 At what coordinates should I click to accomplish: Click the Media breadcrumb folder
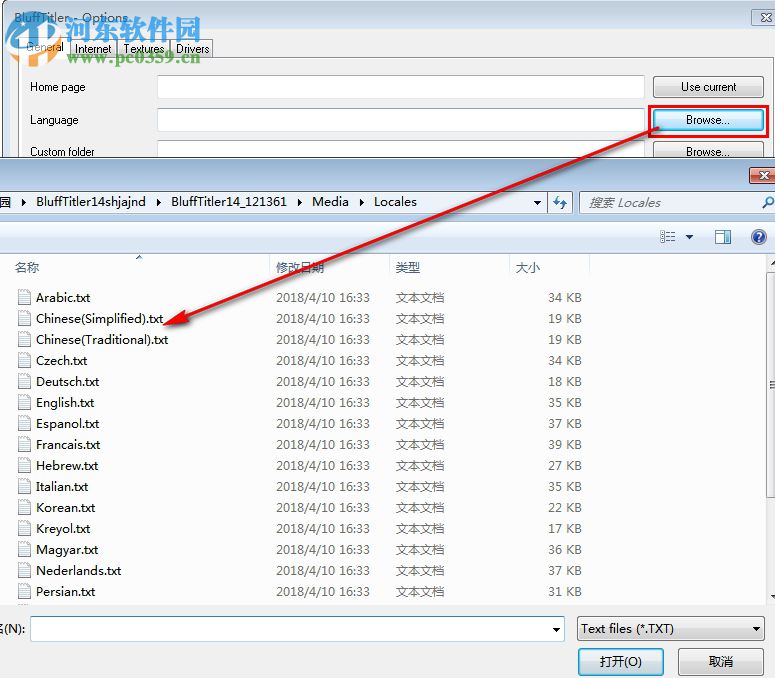[x=330, y=202]
